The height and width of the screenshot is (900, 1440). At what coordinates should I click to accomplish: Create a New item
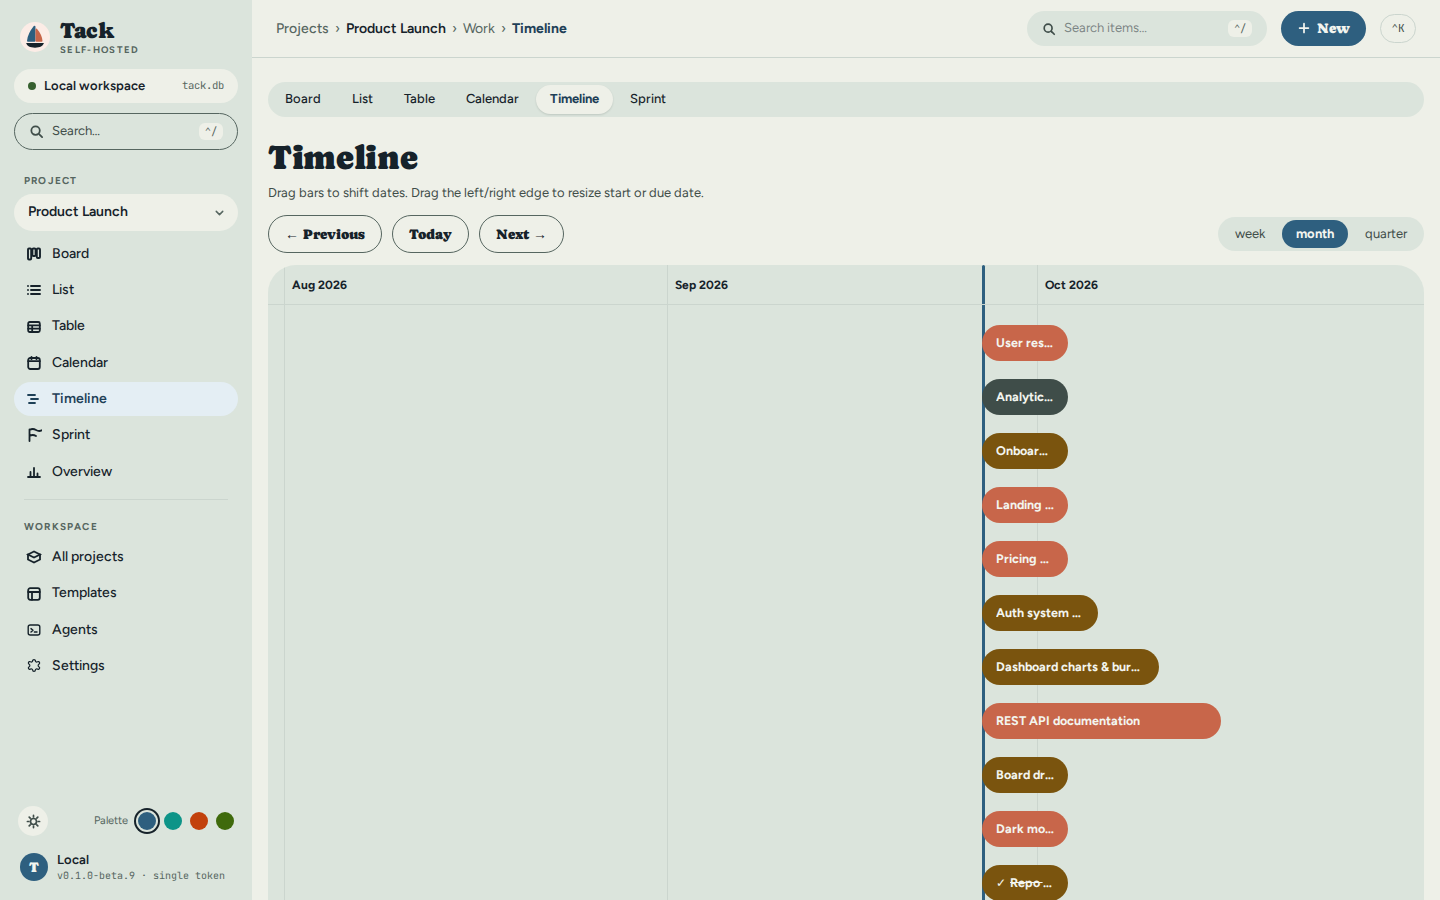(x=1323, y=28)
